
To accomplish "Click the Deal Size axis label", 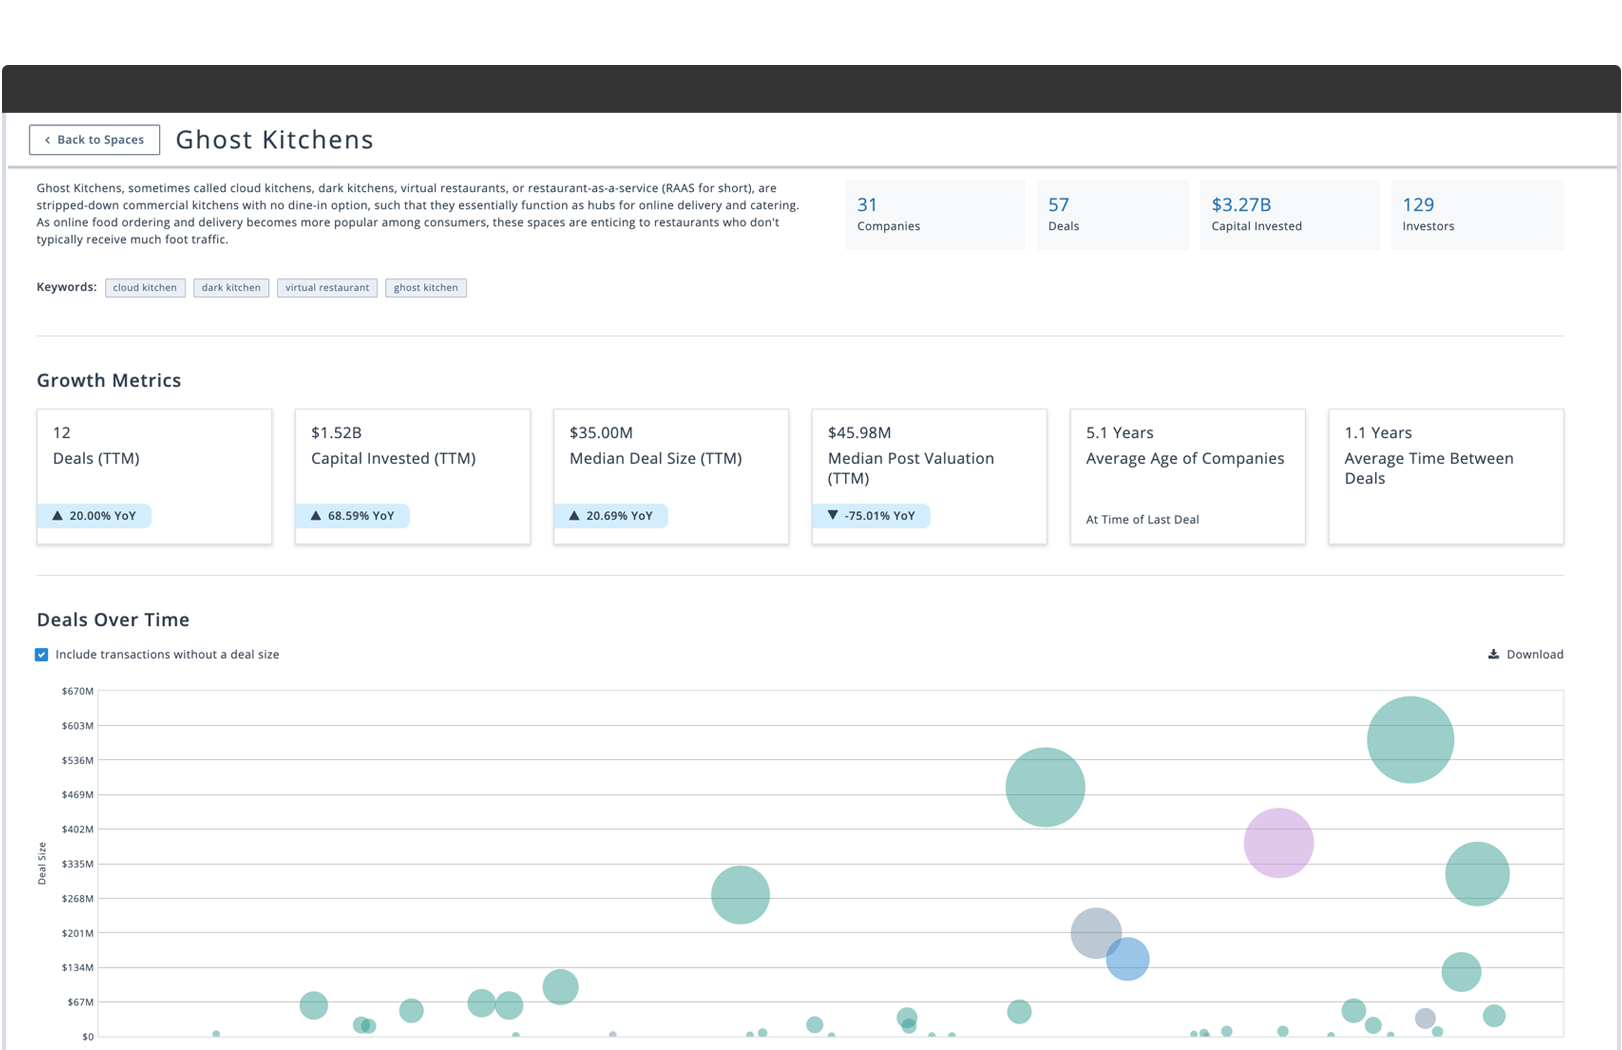I will pyautogui.click(x=42, y=863).
